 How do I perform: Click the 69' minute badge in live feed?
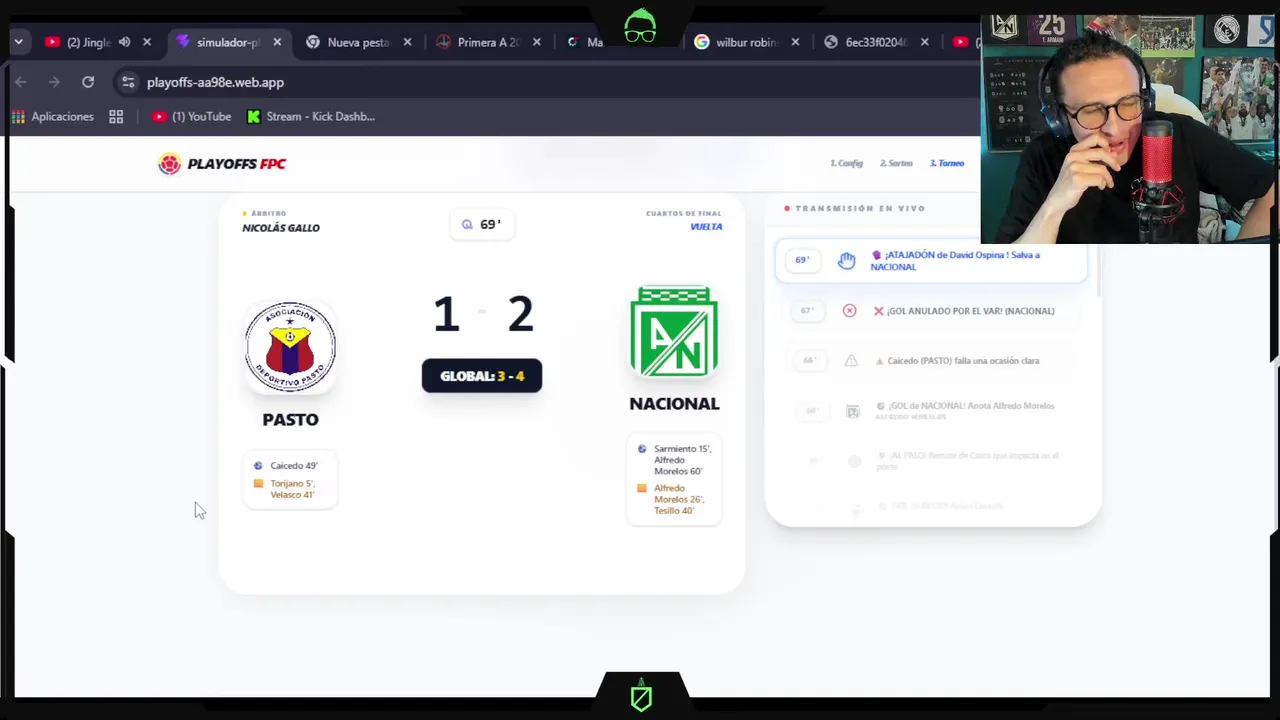coord(802,260)
